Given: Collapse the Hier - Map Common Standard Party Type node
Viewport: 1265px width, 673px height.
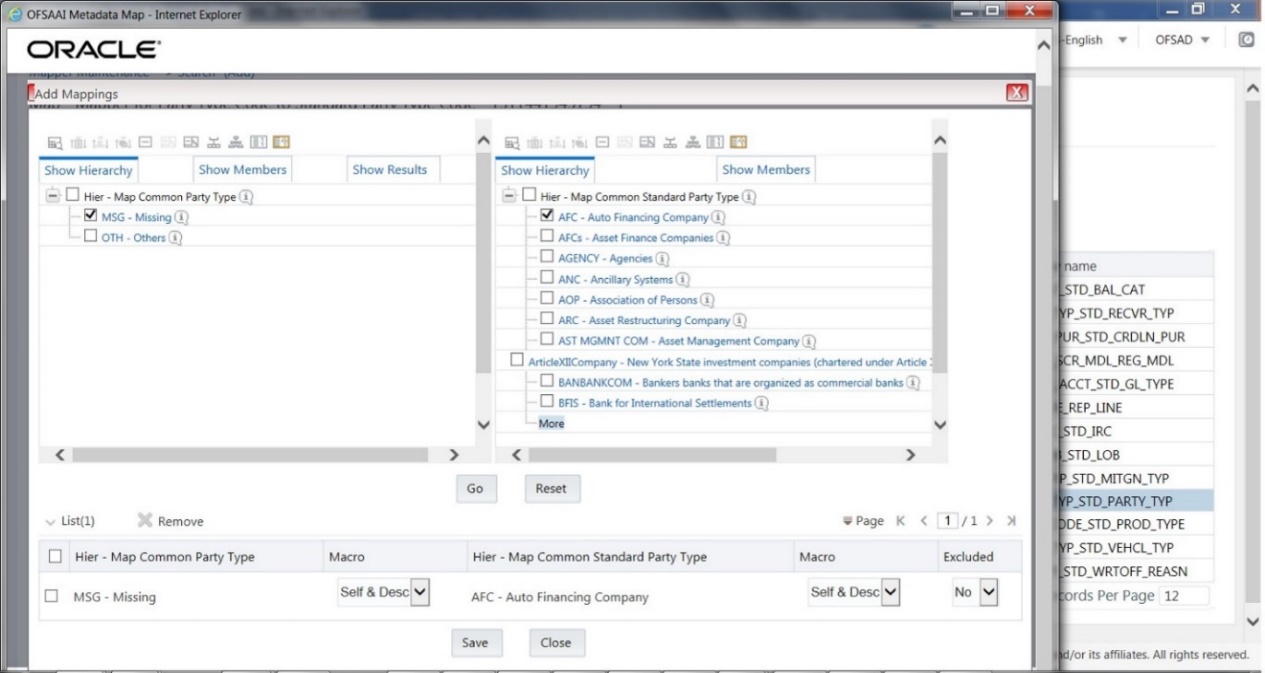Looking at the screenshot, I should point(509,197).
